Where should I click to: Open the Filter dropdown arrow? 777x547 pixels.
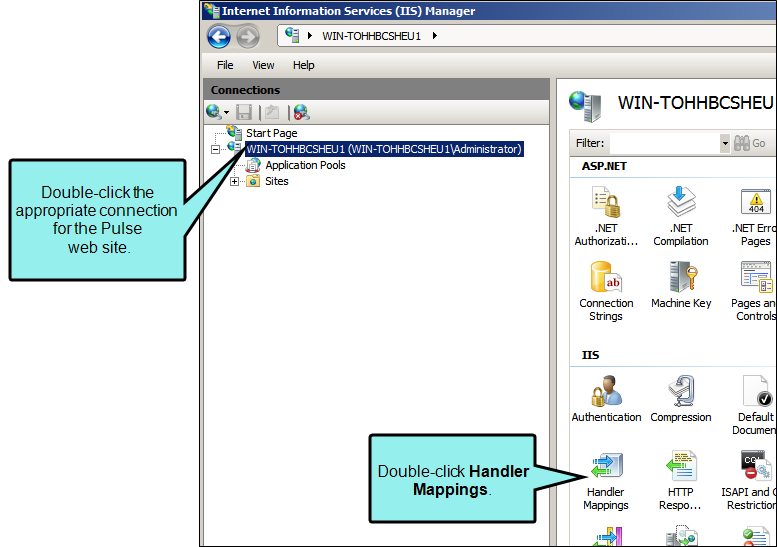click(725, 144)
